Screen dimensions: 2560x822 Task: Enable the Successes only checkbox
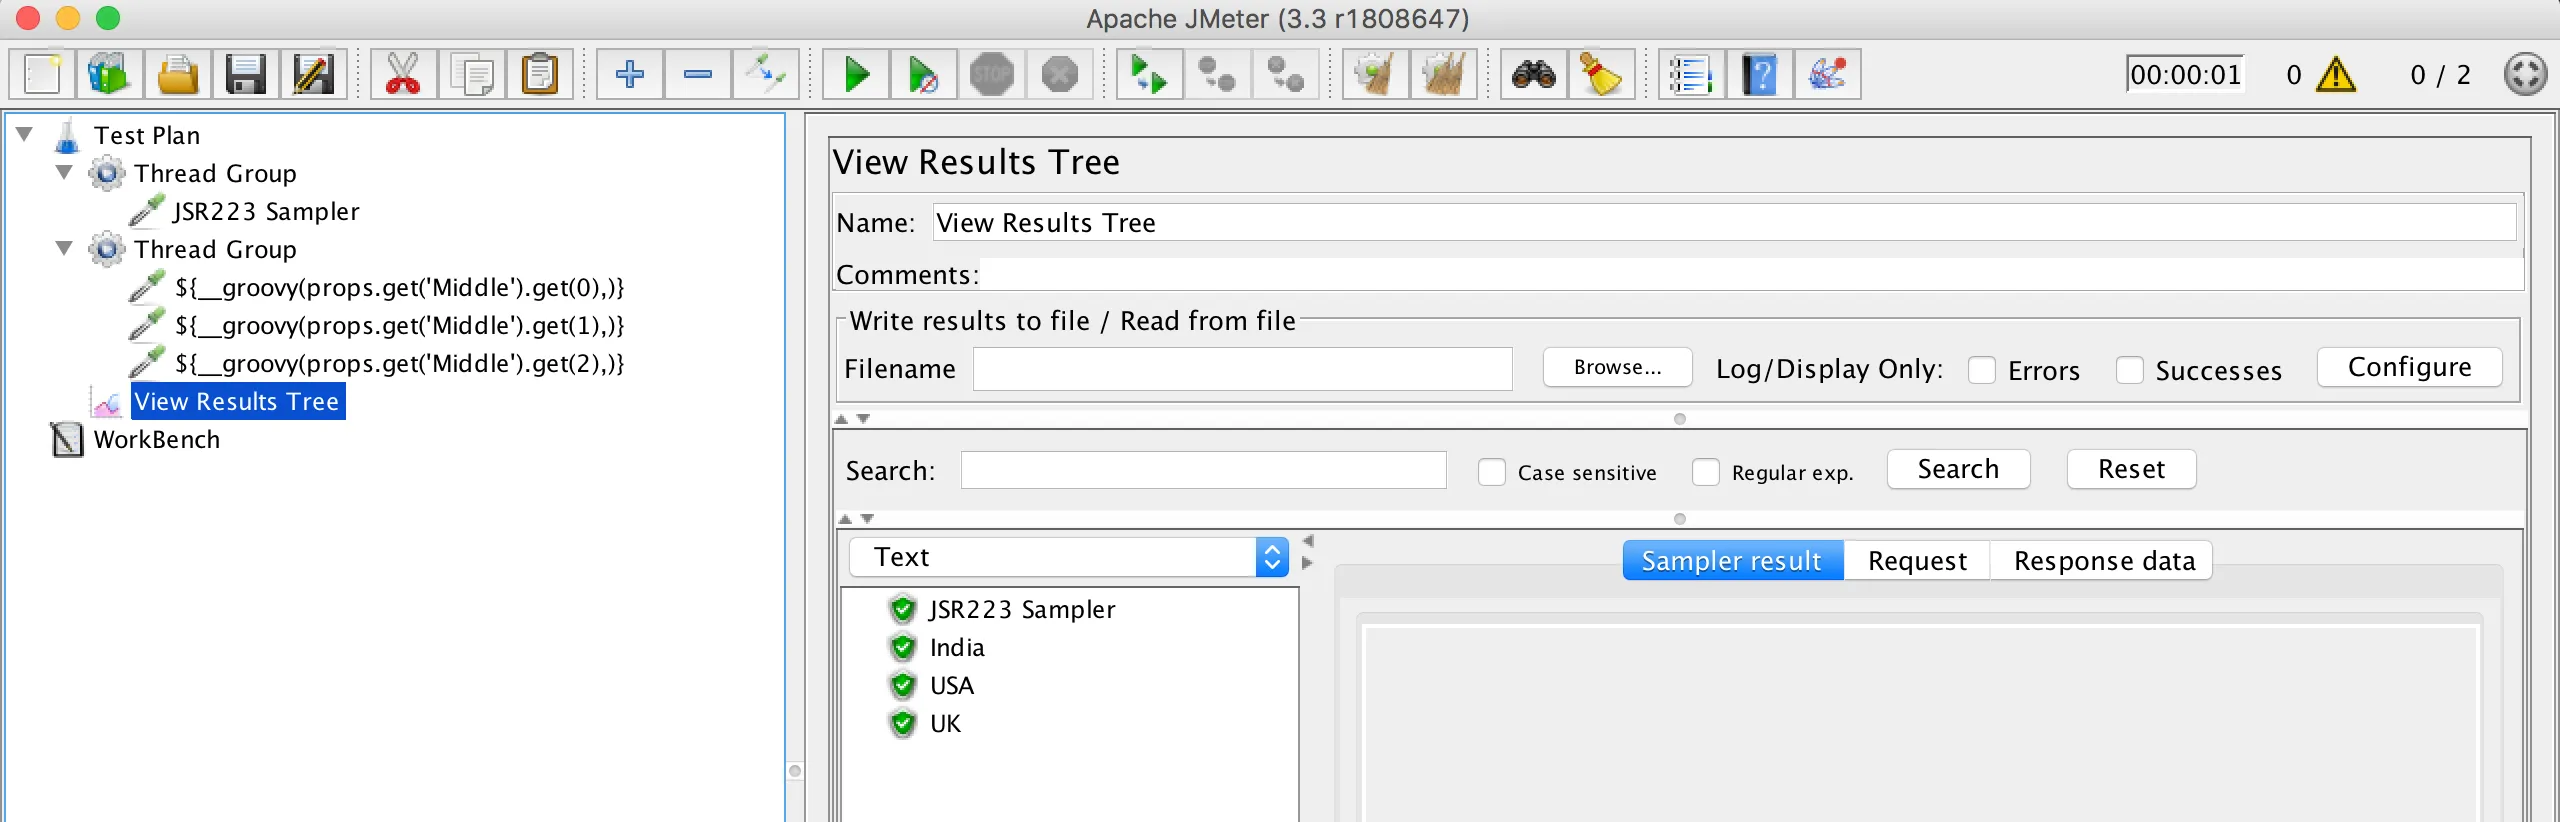click(2129, 370)
